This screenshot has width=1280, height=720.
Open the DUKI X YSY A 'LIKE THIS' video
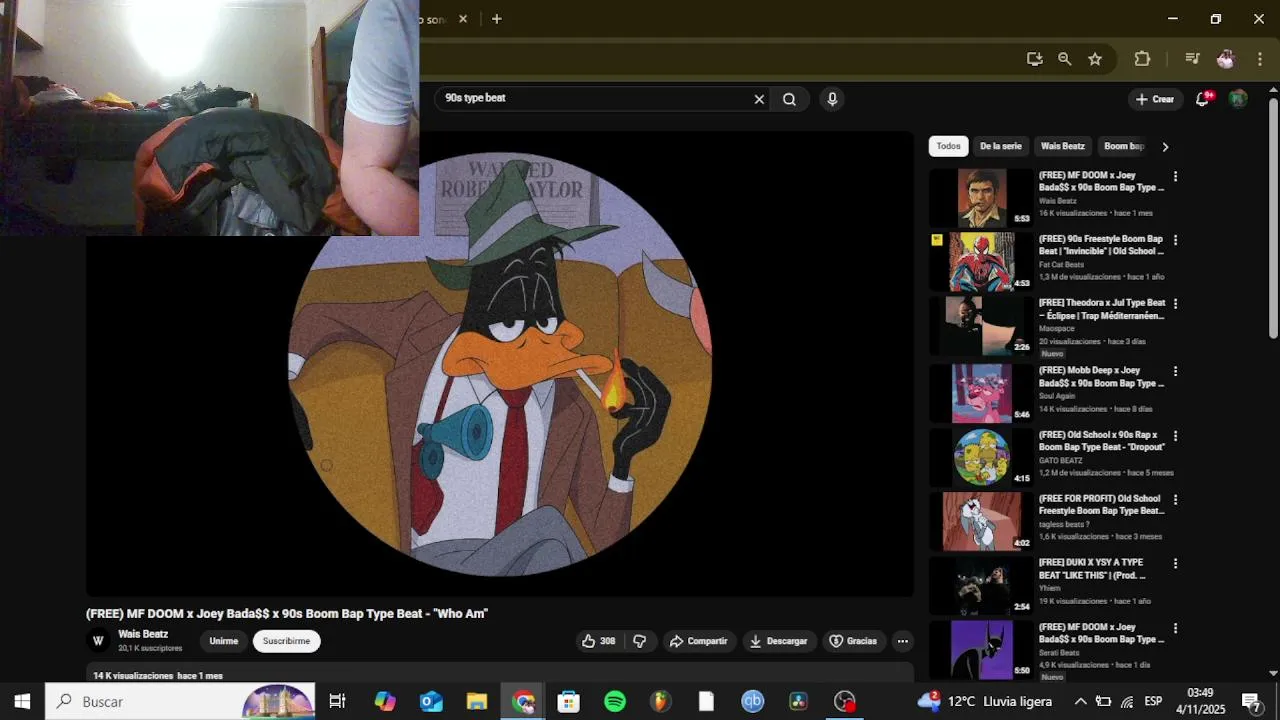1092,569
